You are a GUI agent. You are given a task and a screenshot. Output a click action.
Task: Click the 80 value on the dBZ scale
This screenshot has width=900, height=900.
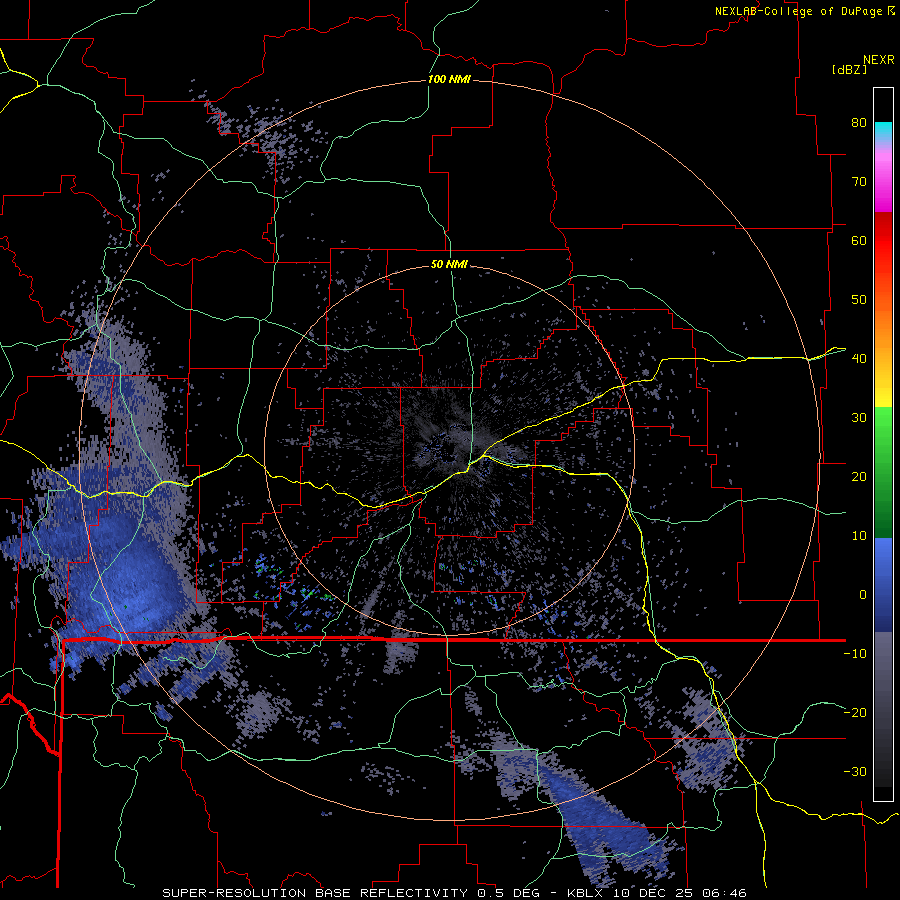859,122
